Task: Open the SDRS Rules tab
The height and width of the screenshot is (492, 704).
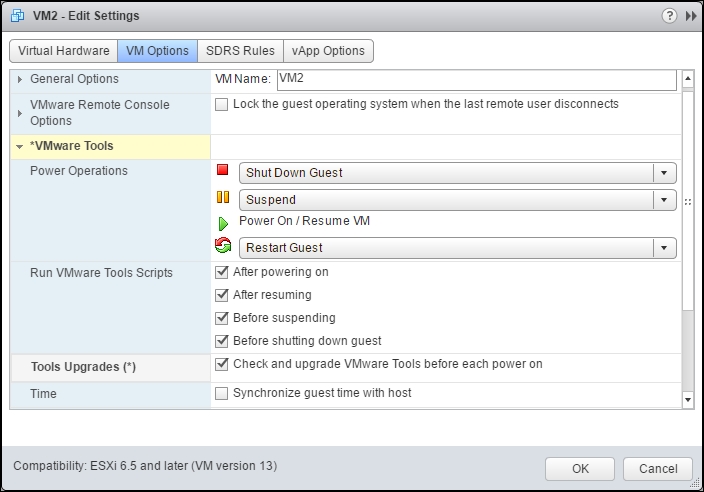Action: (x=240, y=51)
